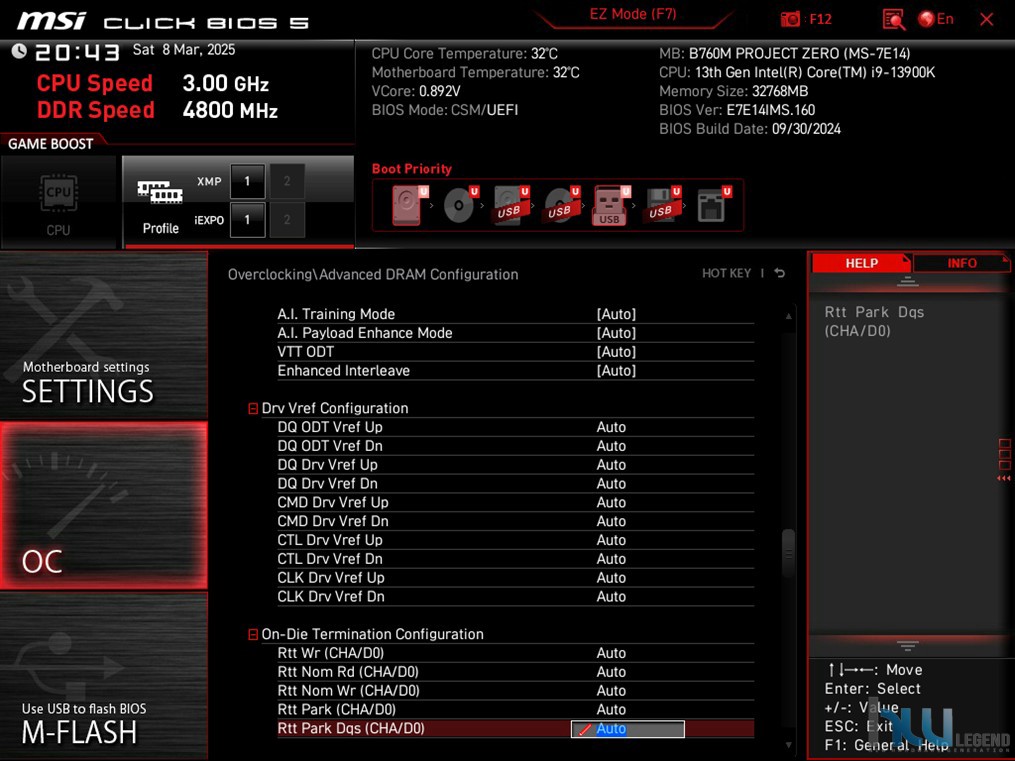Viewport: 1015px width, 761px height.
Task: Select the Rtt Park (CHA/D0) row
Action: [x=515, y=709]
